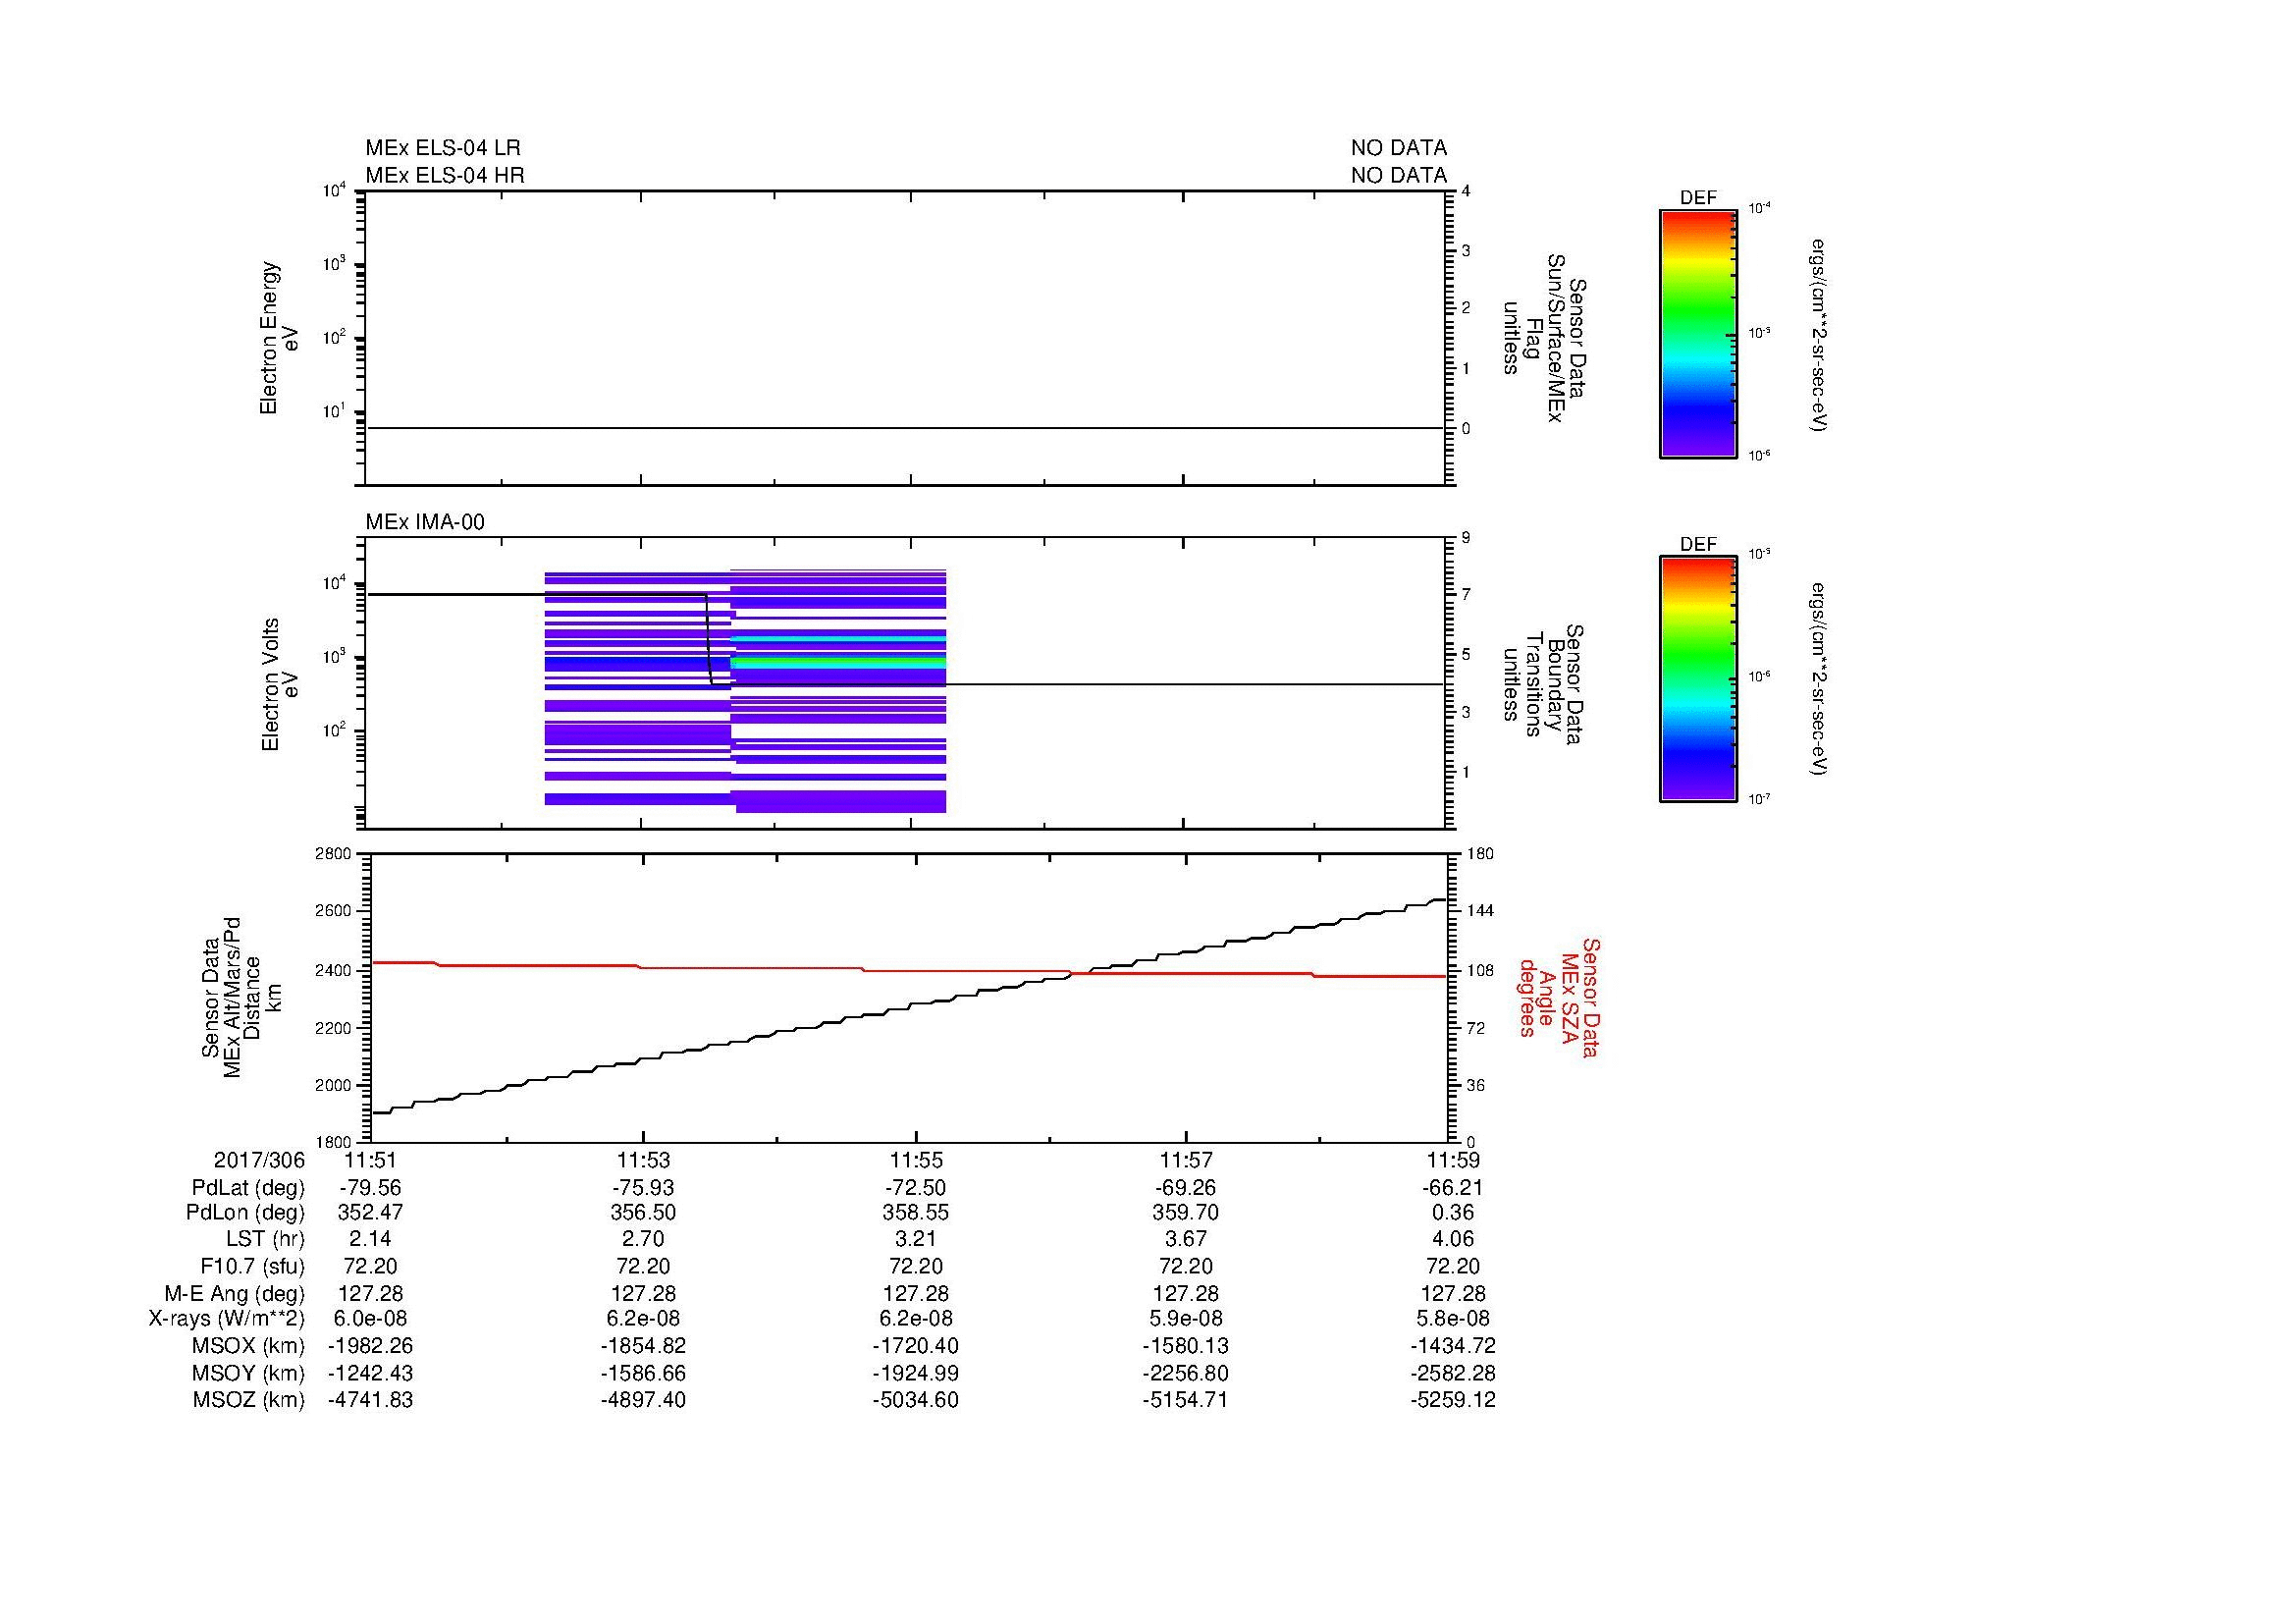Click the PdLat value '-79.56'

(371, 1188)
